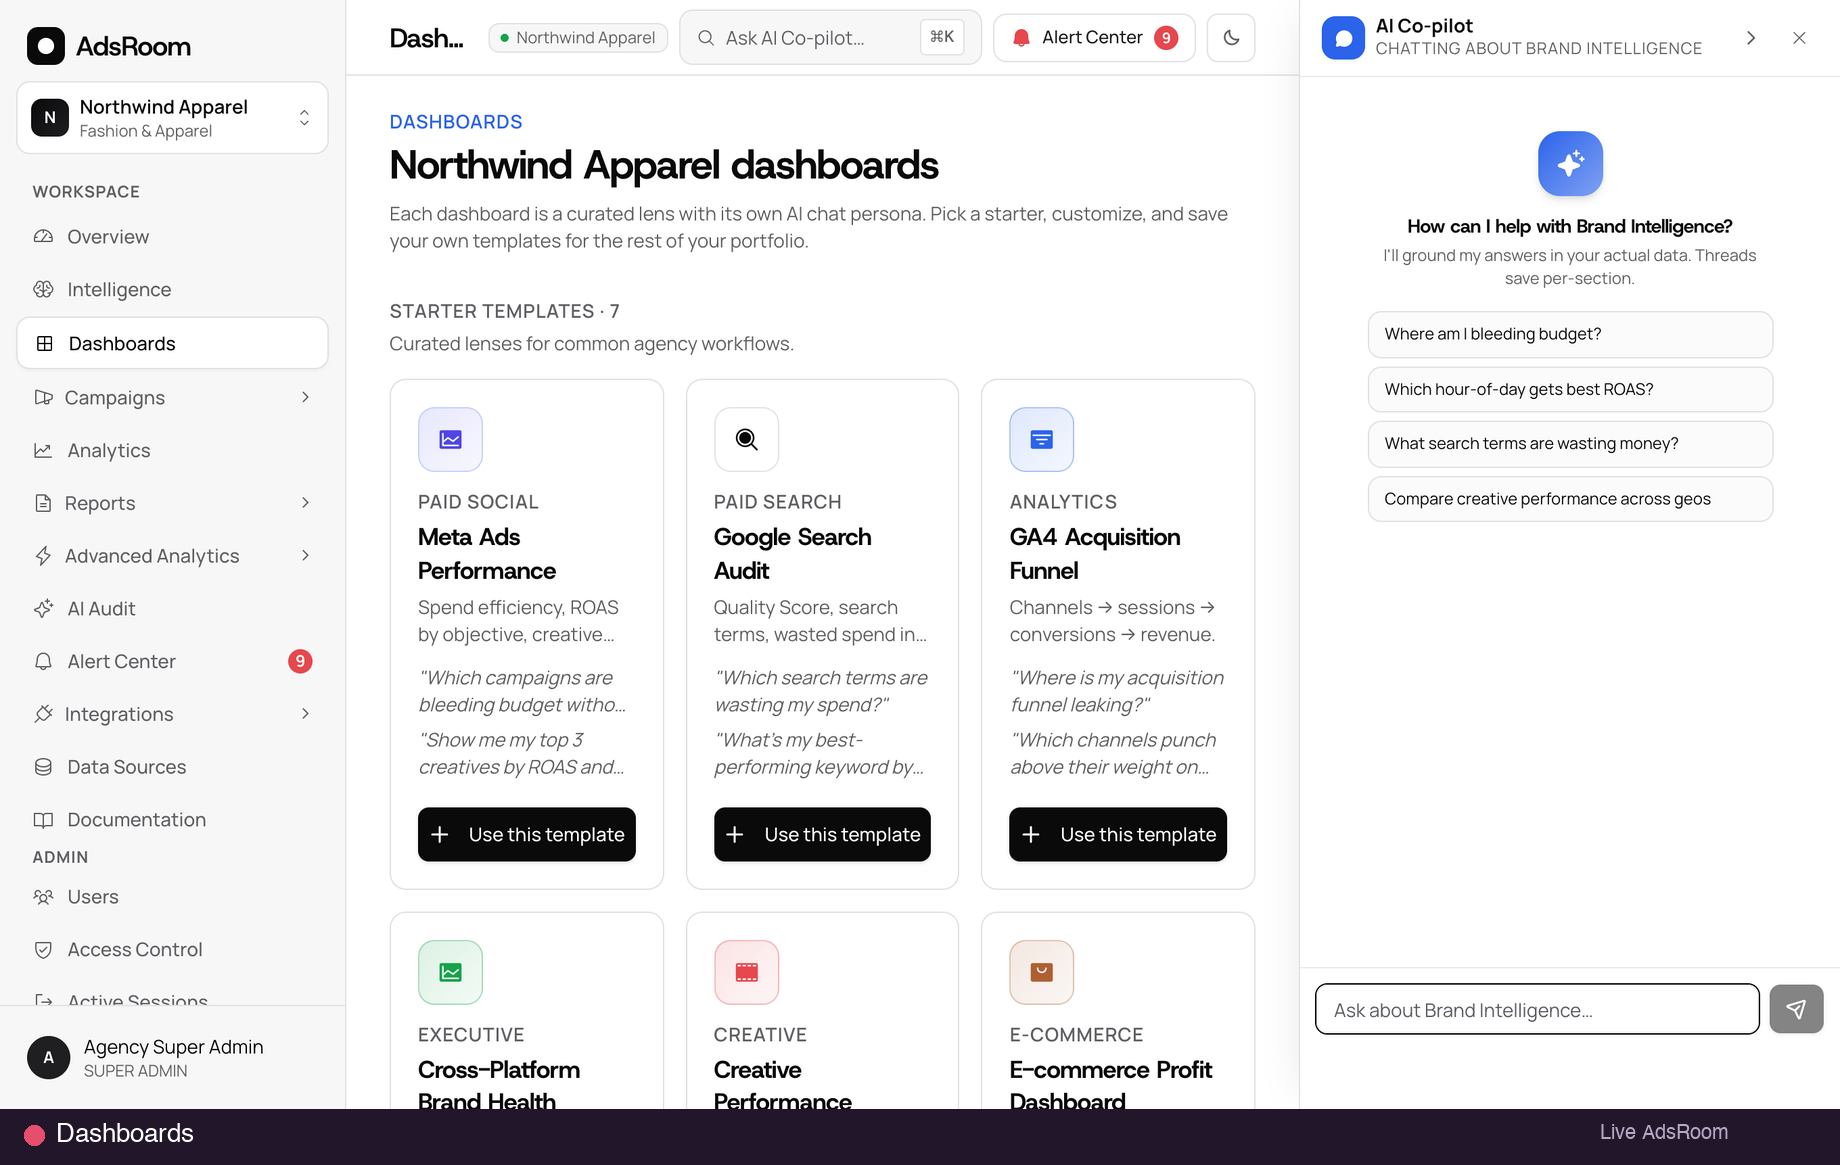Focus the Ask AI Co-pilot search field
This screenshot has height=1165, width=1840.
(830, 38)
